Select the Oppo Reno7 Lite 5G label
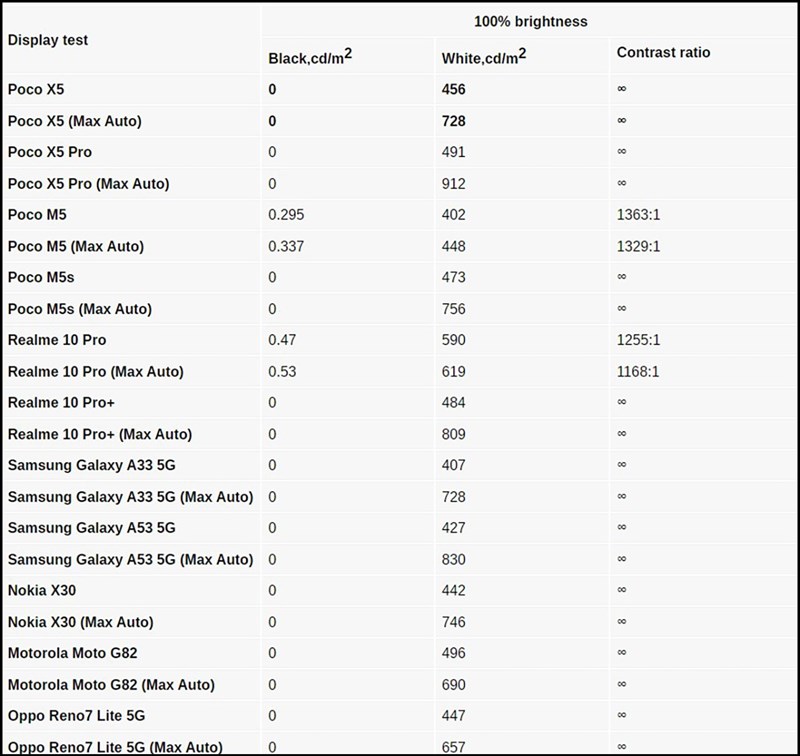This screenshot has height=756, width=800. click(77, 716)
